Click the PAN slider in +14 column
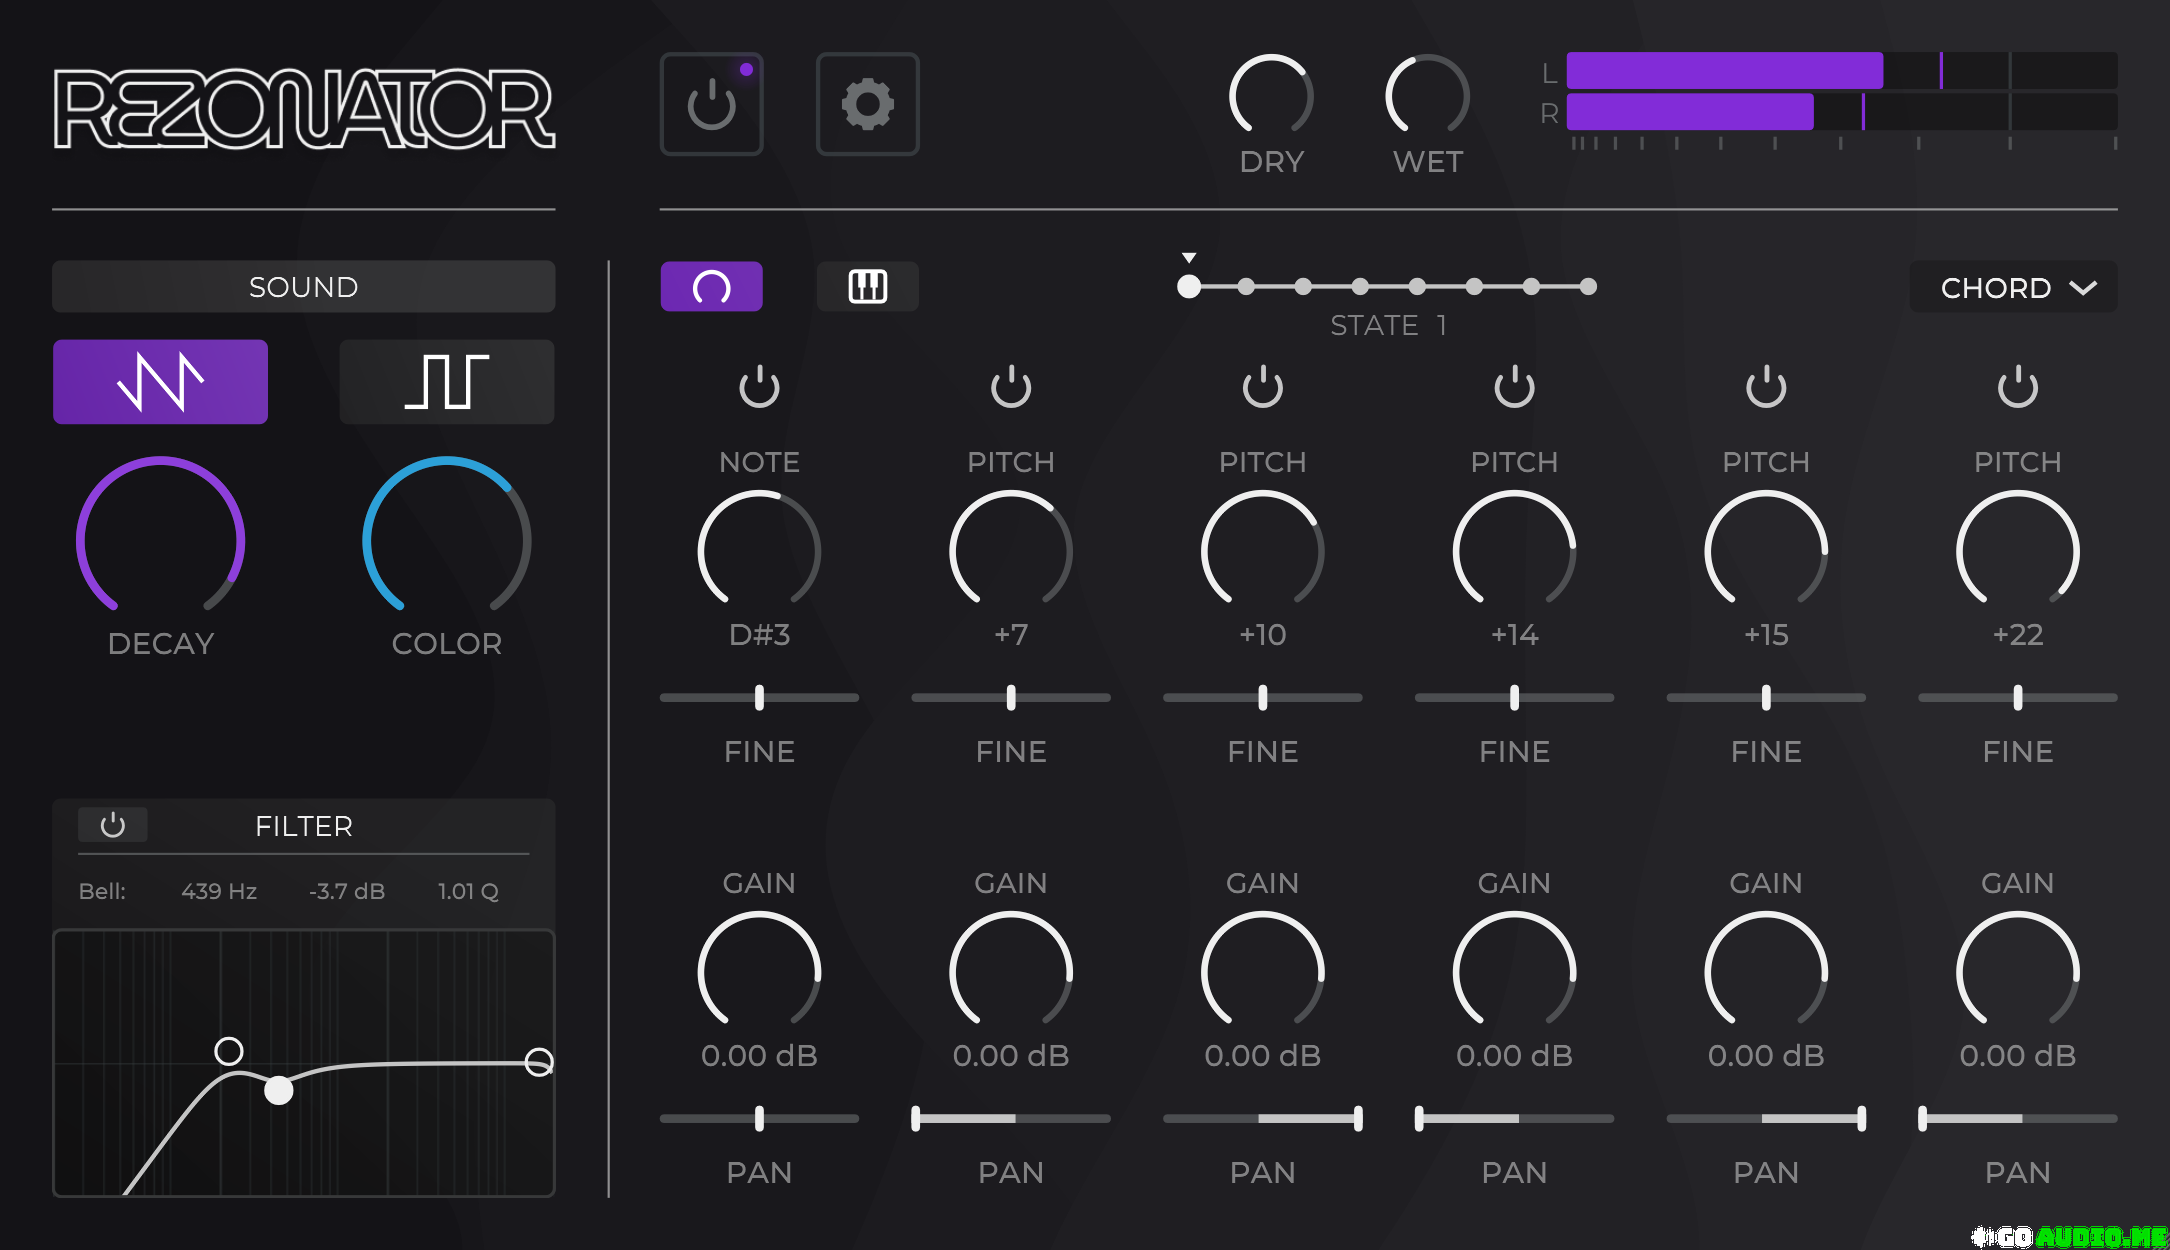Screen dimensions: 2170x1250 (x=1514, y=1118)
